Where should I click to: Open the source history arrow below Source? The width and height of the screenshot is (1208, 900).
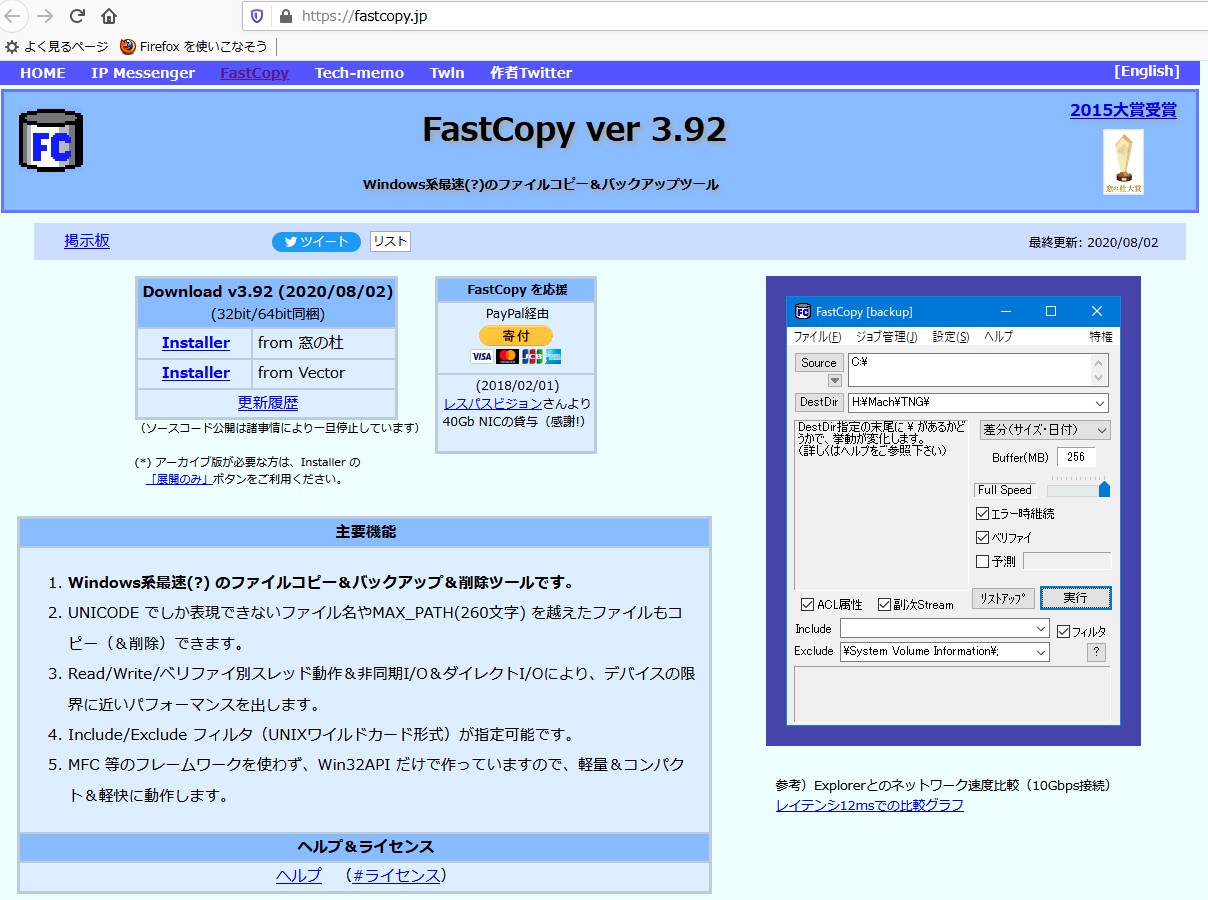(834, 380)
